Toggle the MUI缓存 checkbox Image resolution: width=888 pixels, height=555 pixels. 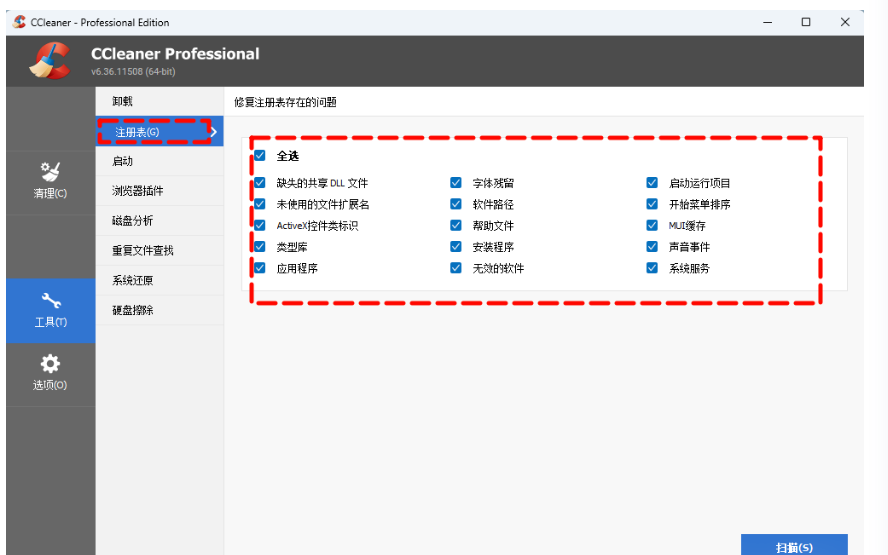pyautogui.click(x=652, y=225)
